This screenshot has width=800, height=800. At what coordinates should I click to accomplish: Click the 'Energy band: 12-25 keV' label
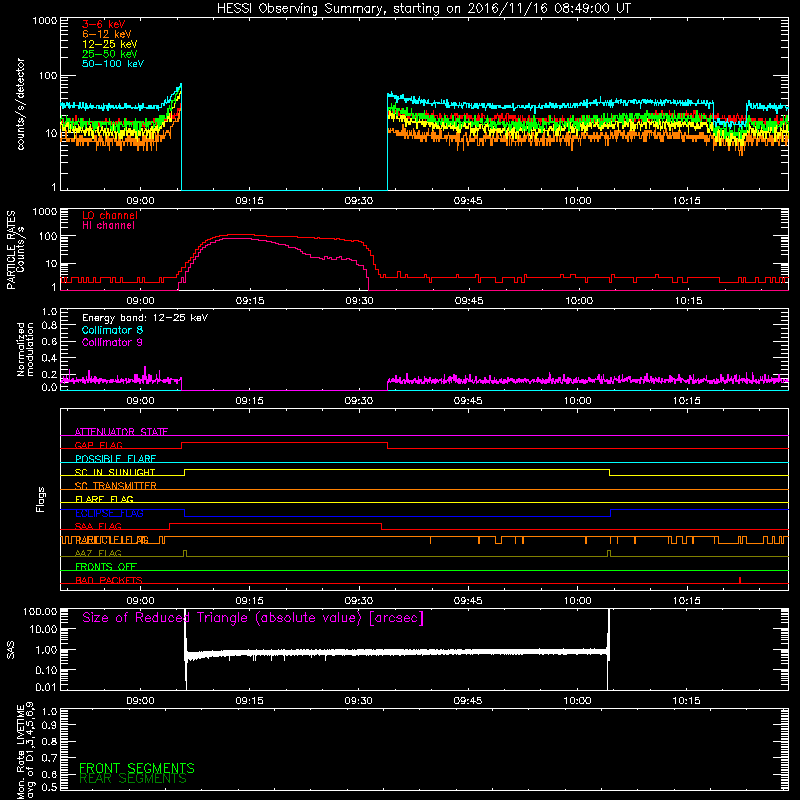click(x=145, y=318)
